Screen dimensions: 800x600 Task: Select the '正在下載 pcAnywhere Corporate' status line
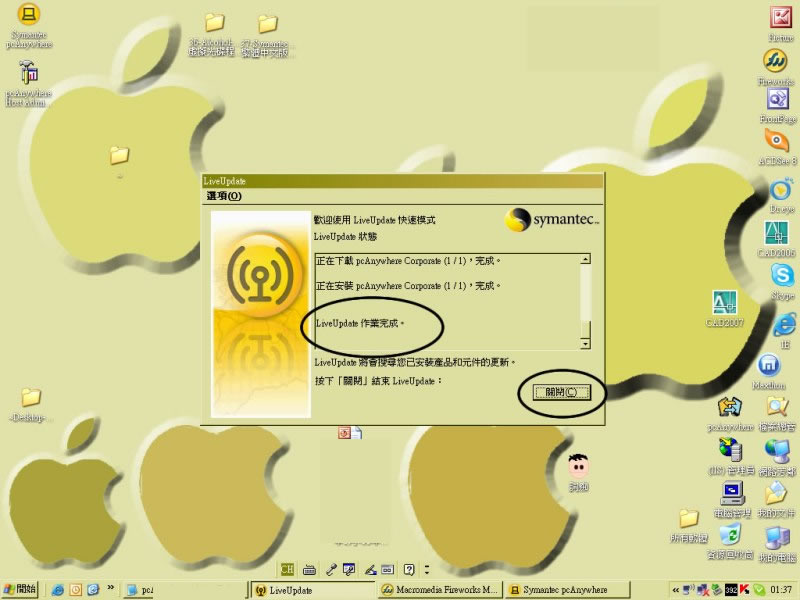click(408, 261)
